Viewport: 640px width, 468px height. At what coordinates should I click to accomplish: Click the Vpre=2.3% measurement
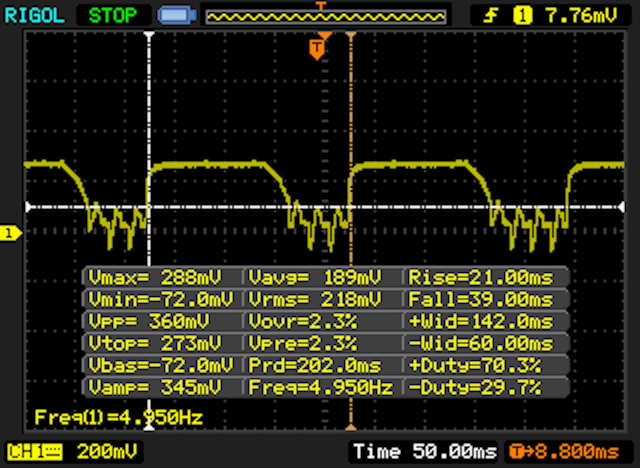pyautogui.click(x=302, y=343)
